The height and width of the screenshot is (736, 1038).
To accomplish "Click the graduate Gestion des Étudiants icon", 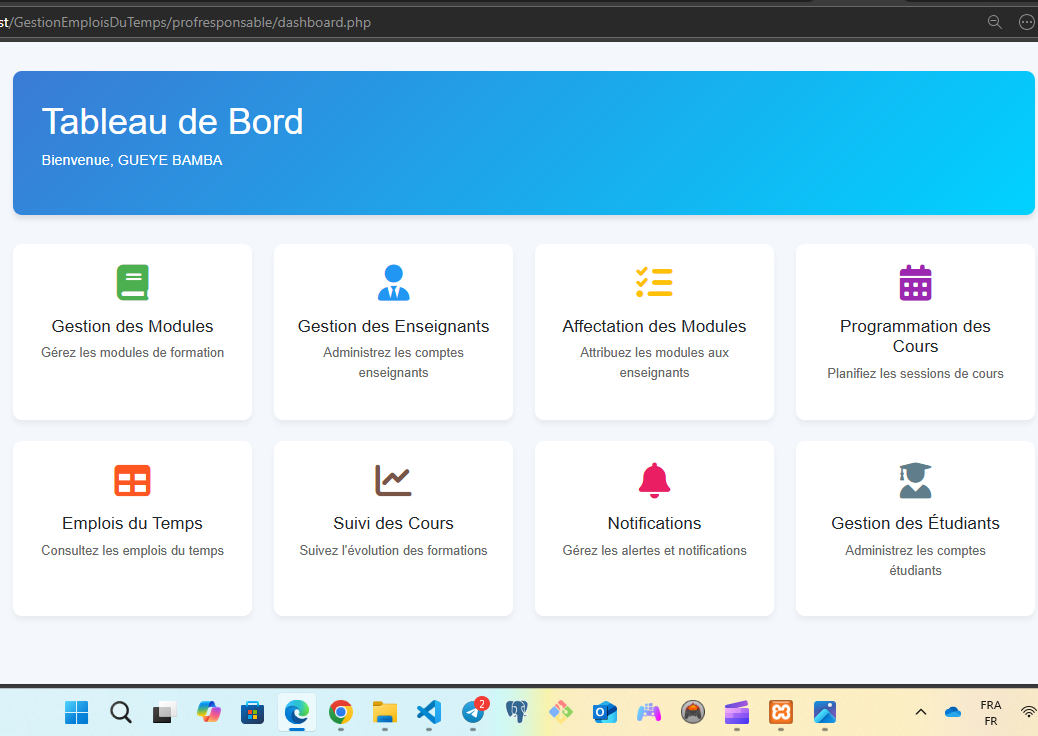I will coord(915,480).
